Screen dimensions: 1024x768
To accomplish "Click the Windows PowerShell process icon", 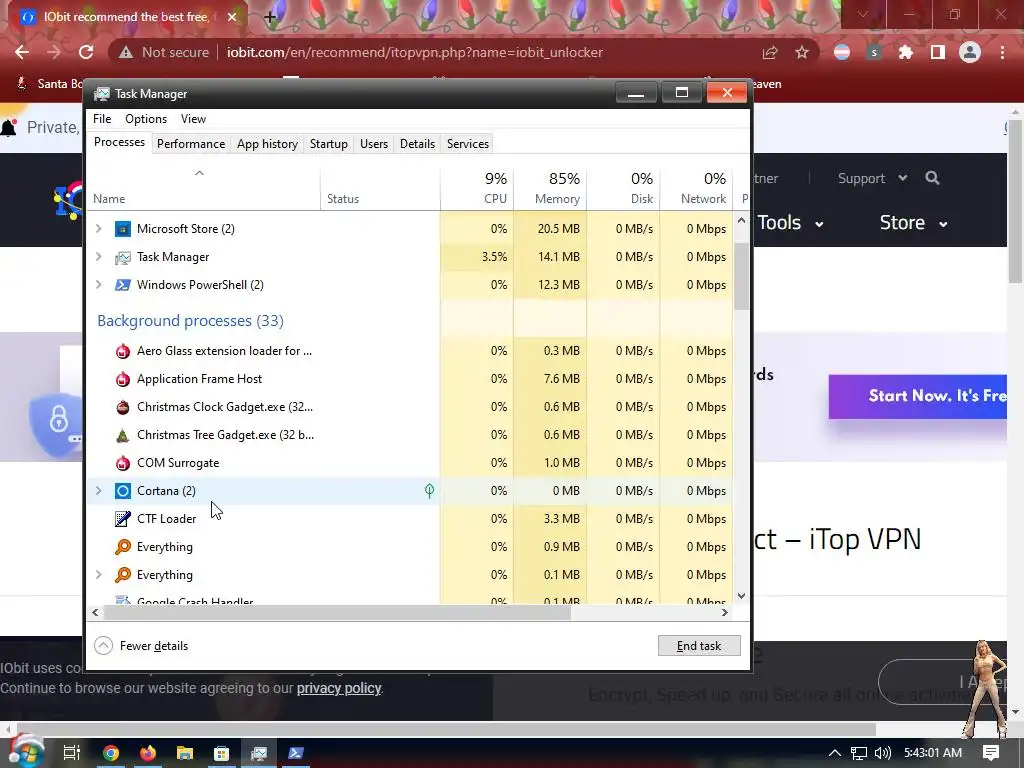I will click(x=123, y=285).
